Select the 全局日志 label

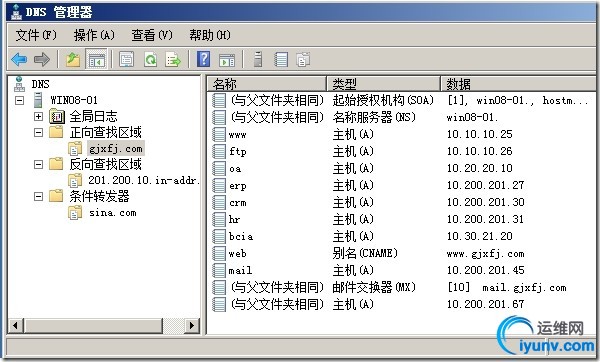coord(93,116)
